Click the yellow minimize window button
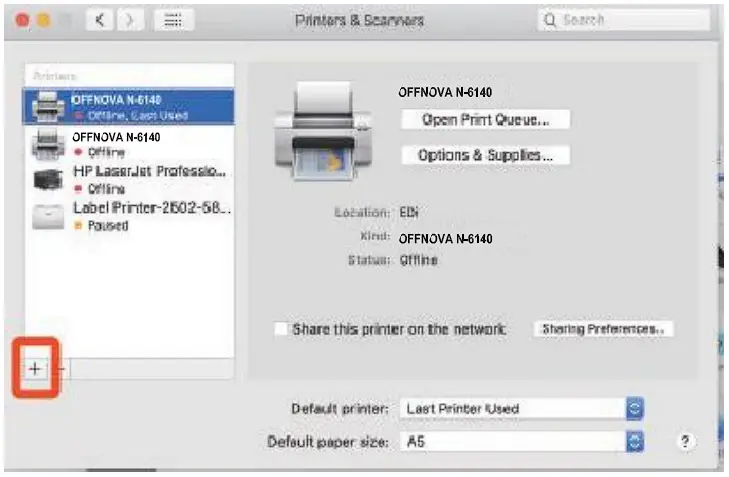Image resolution: width=729 pixels, height=477 pixels. (44, 20)
